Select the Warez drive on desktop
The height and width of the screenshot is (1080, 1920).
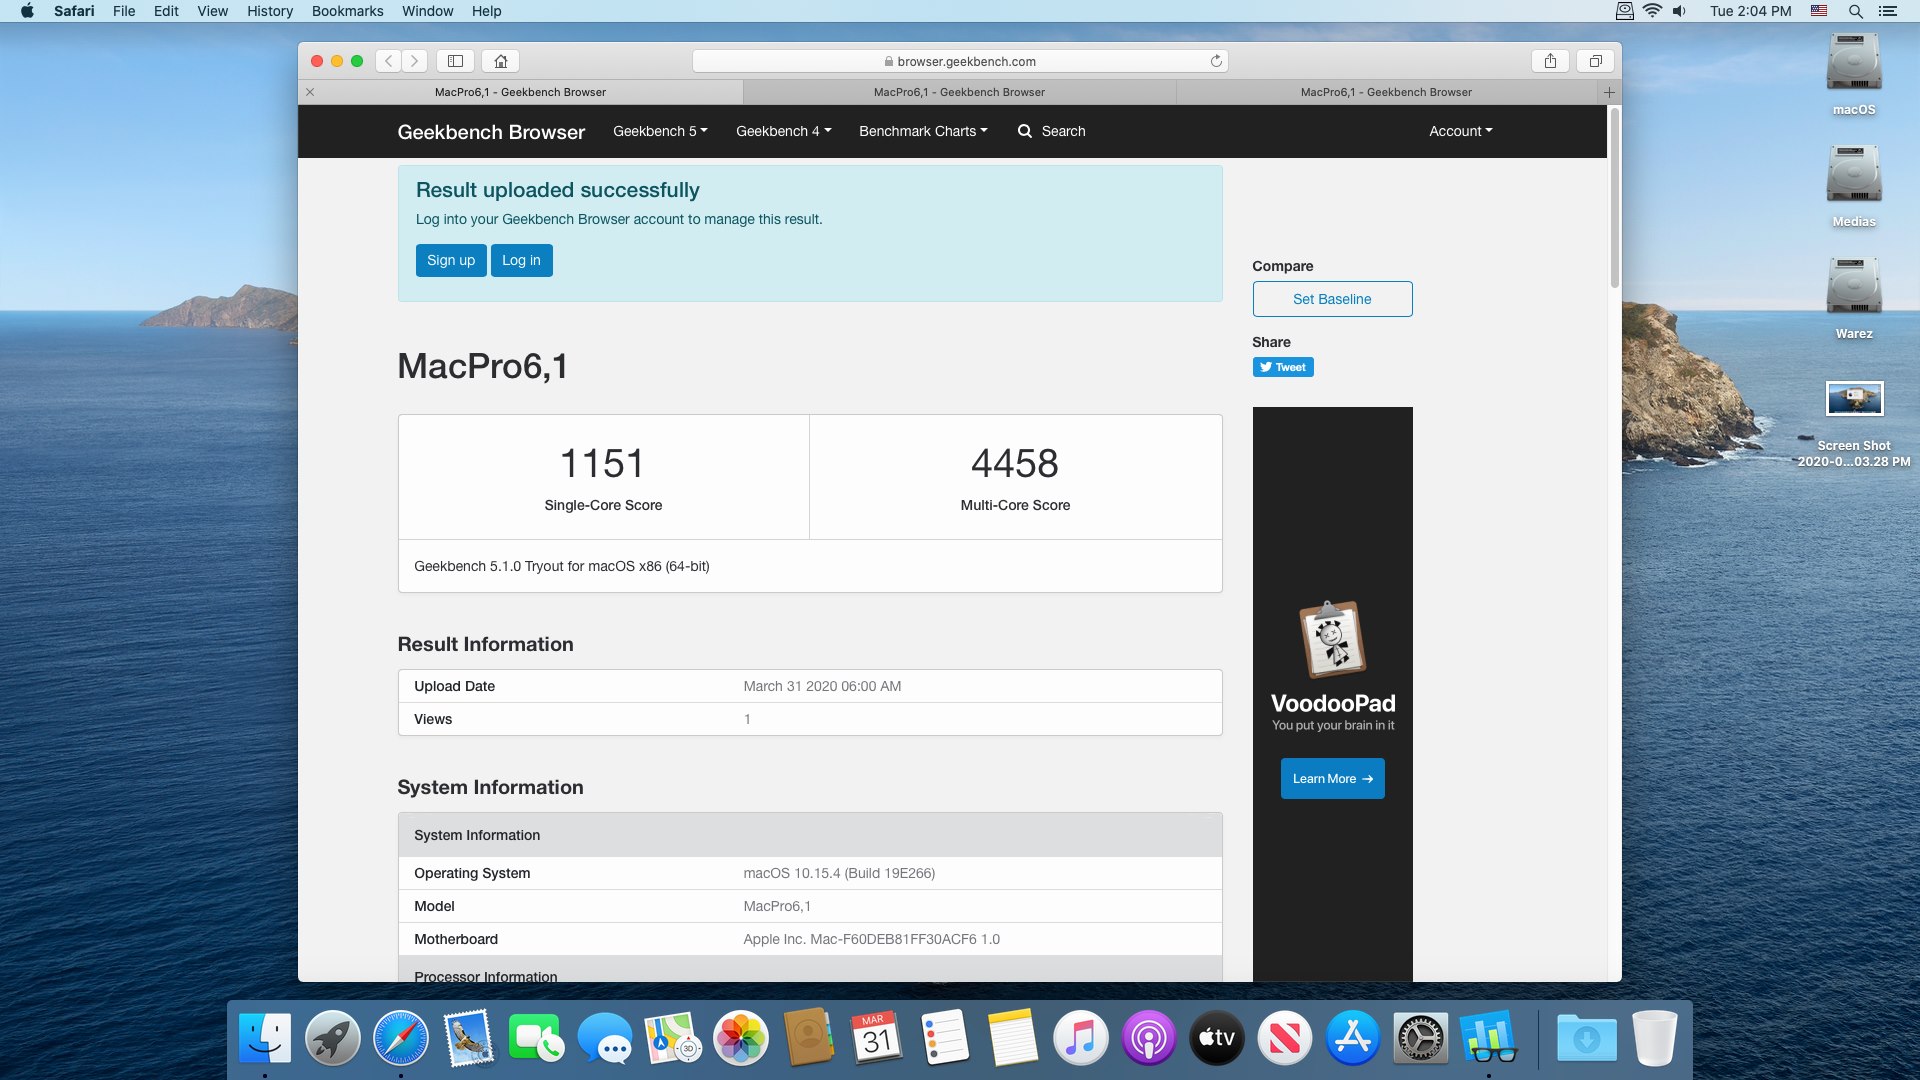(x=1854, y=287)
